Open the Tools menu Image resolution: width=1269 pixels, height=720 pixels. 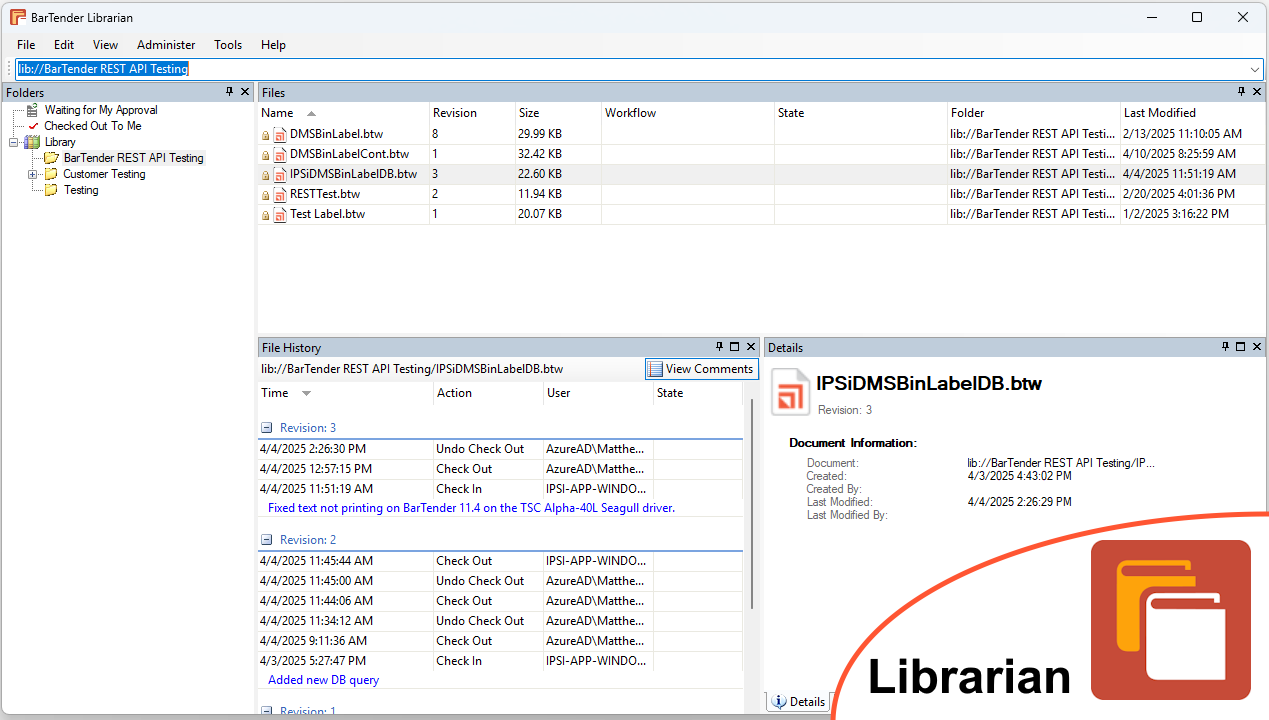tap(228, 45)
